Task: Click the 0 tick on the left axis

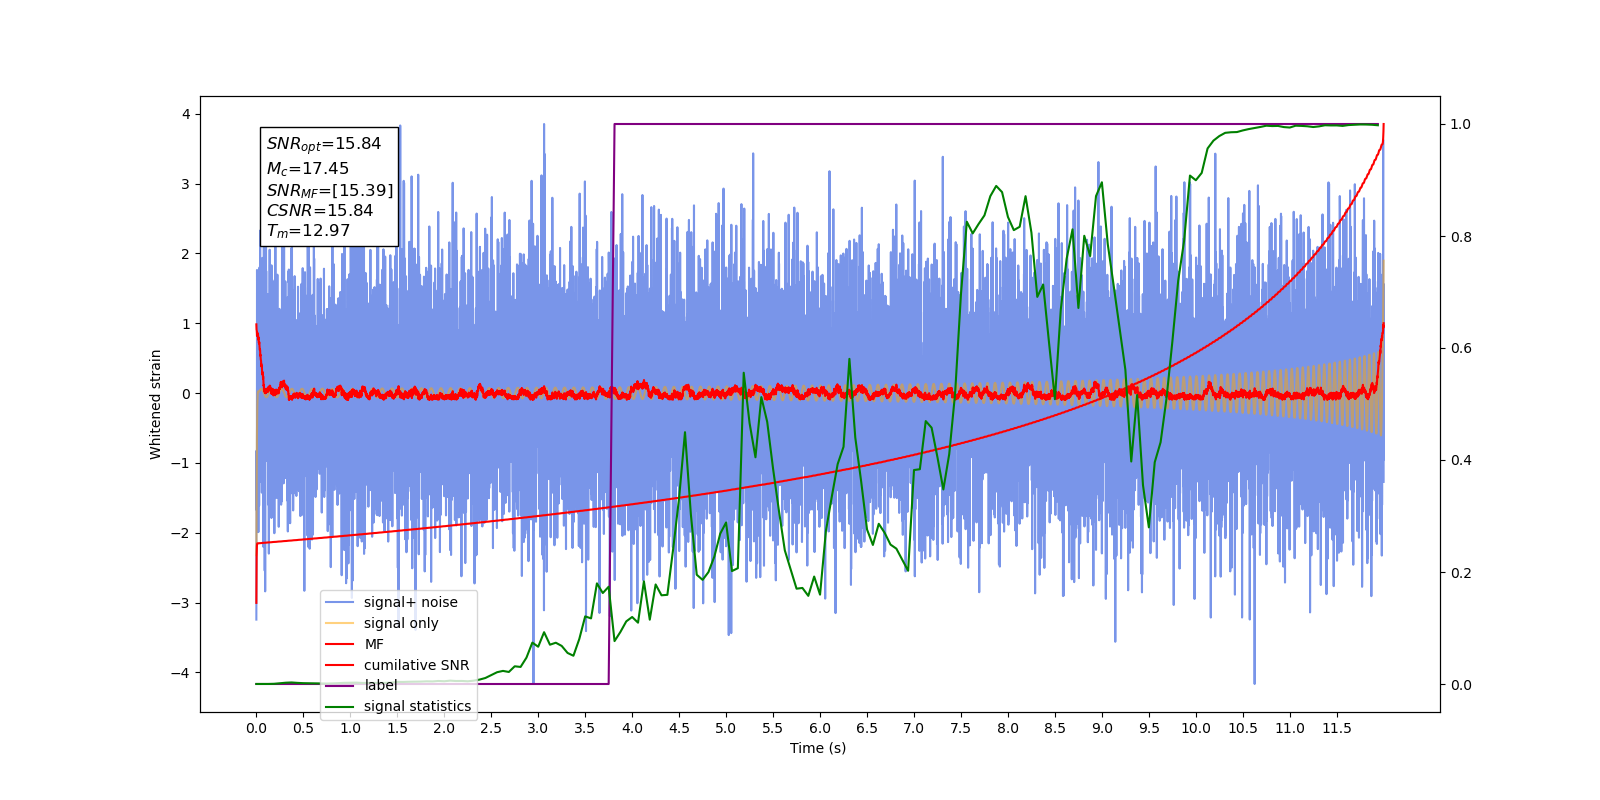Action: (186, 394)
